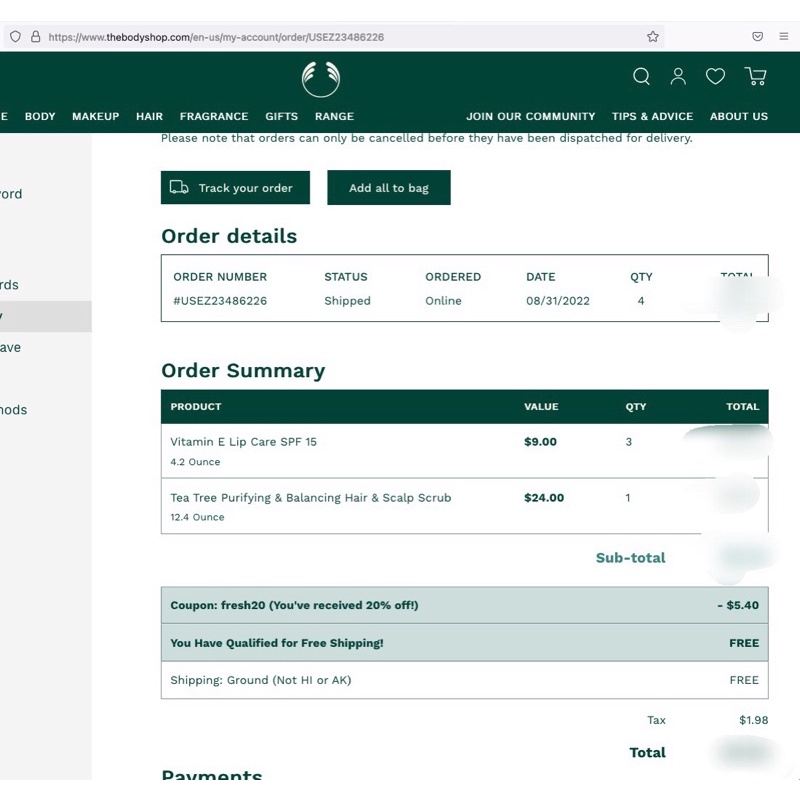Open the Pocket save icon

[x=757, y=37]
